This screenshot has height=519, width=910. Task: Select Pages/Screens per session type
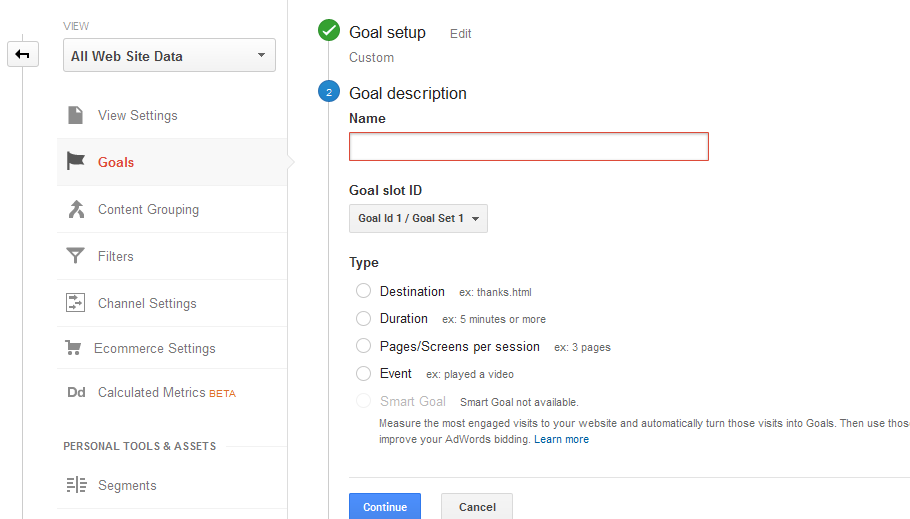tap(363, 346)
